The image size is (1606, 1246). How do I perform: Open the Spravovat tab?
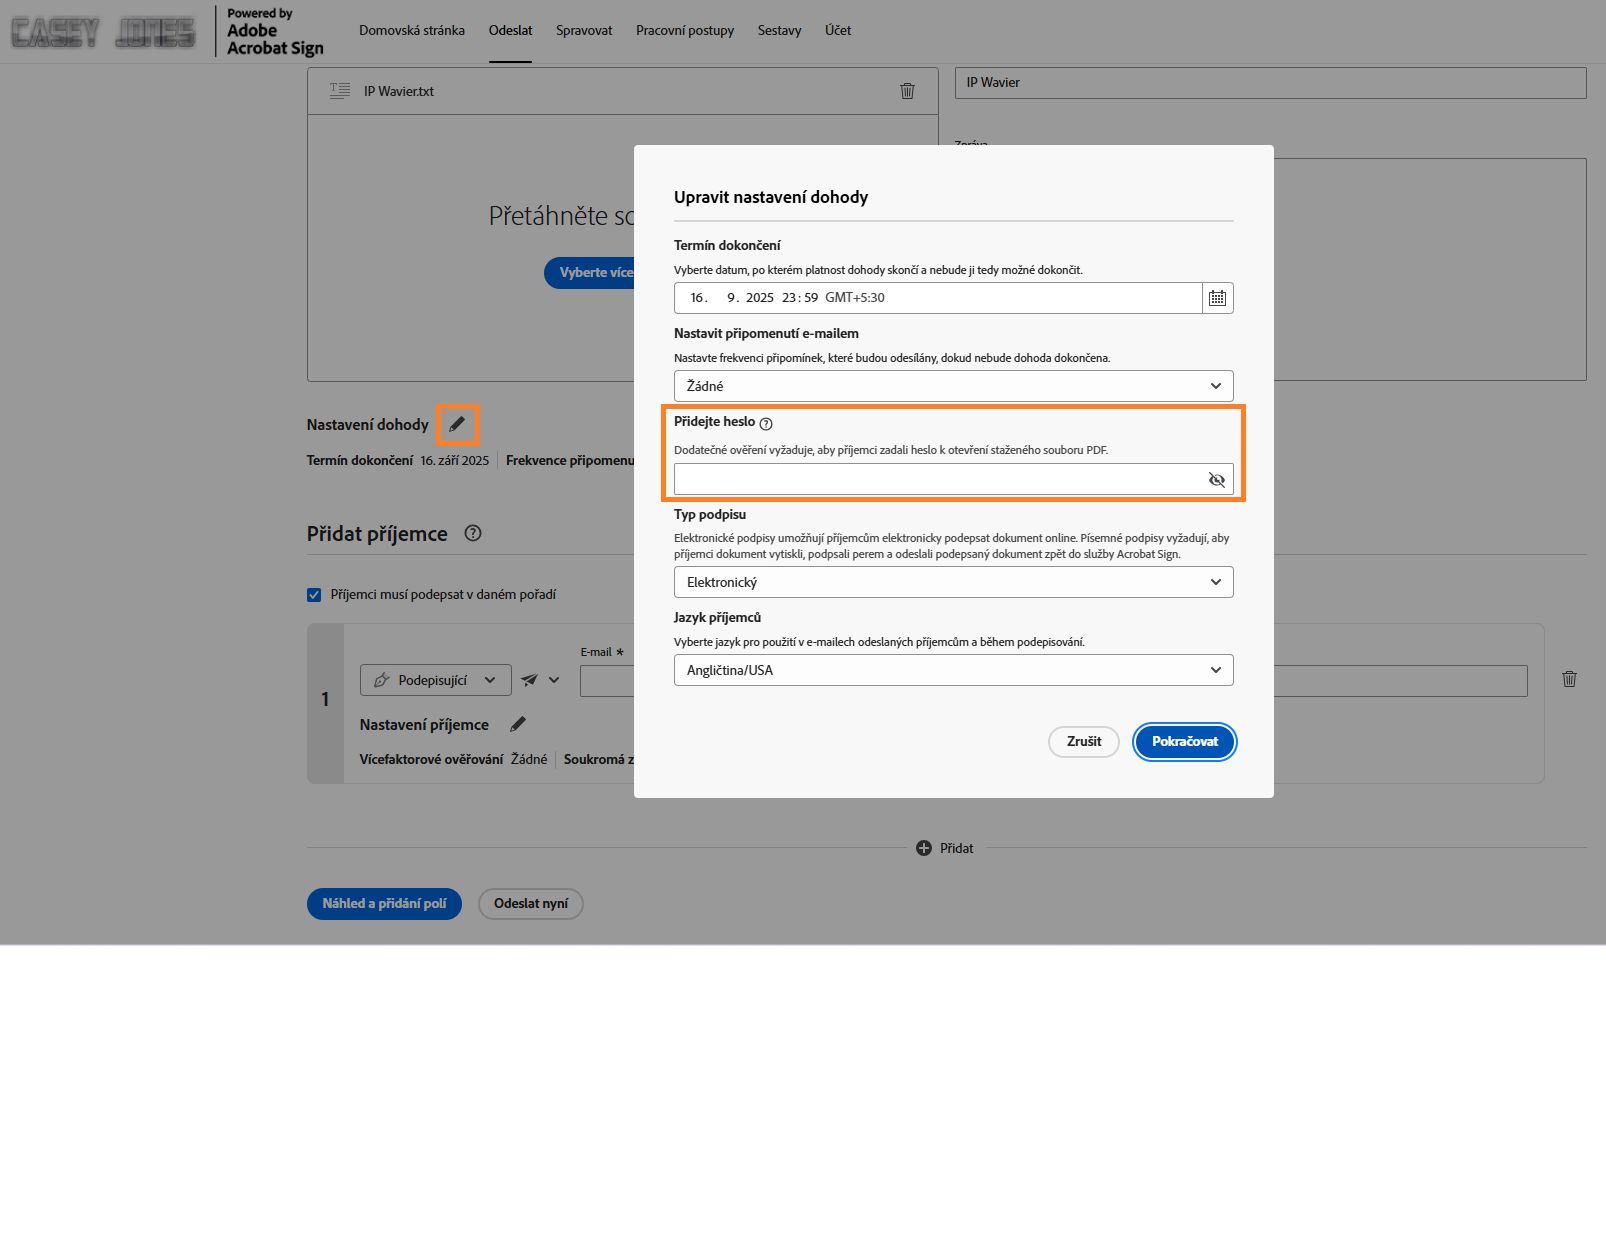pos(584,30)
